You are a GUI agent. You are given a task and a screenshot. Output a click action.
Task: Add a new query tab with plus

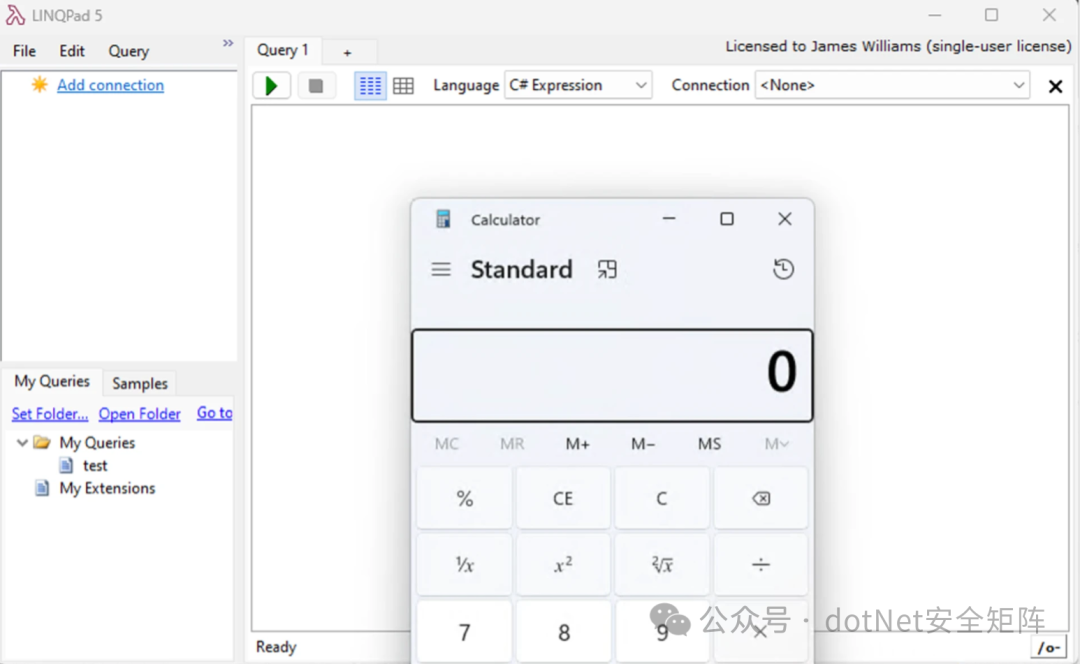coord(348,52)
